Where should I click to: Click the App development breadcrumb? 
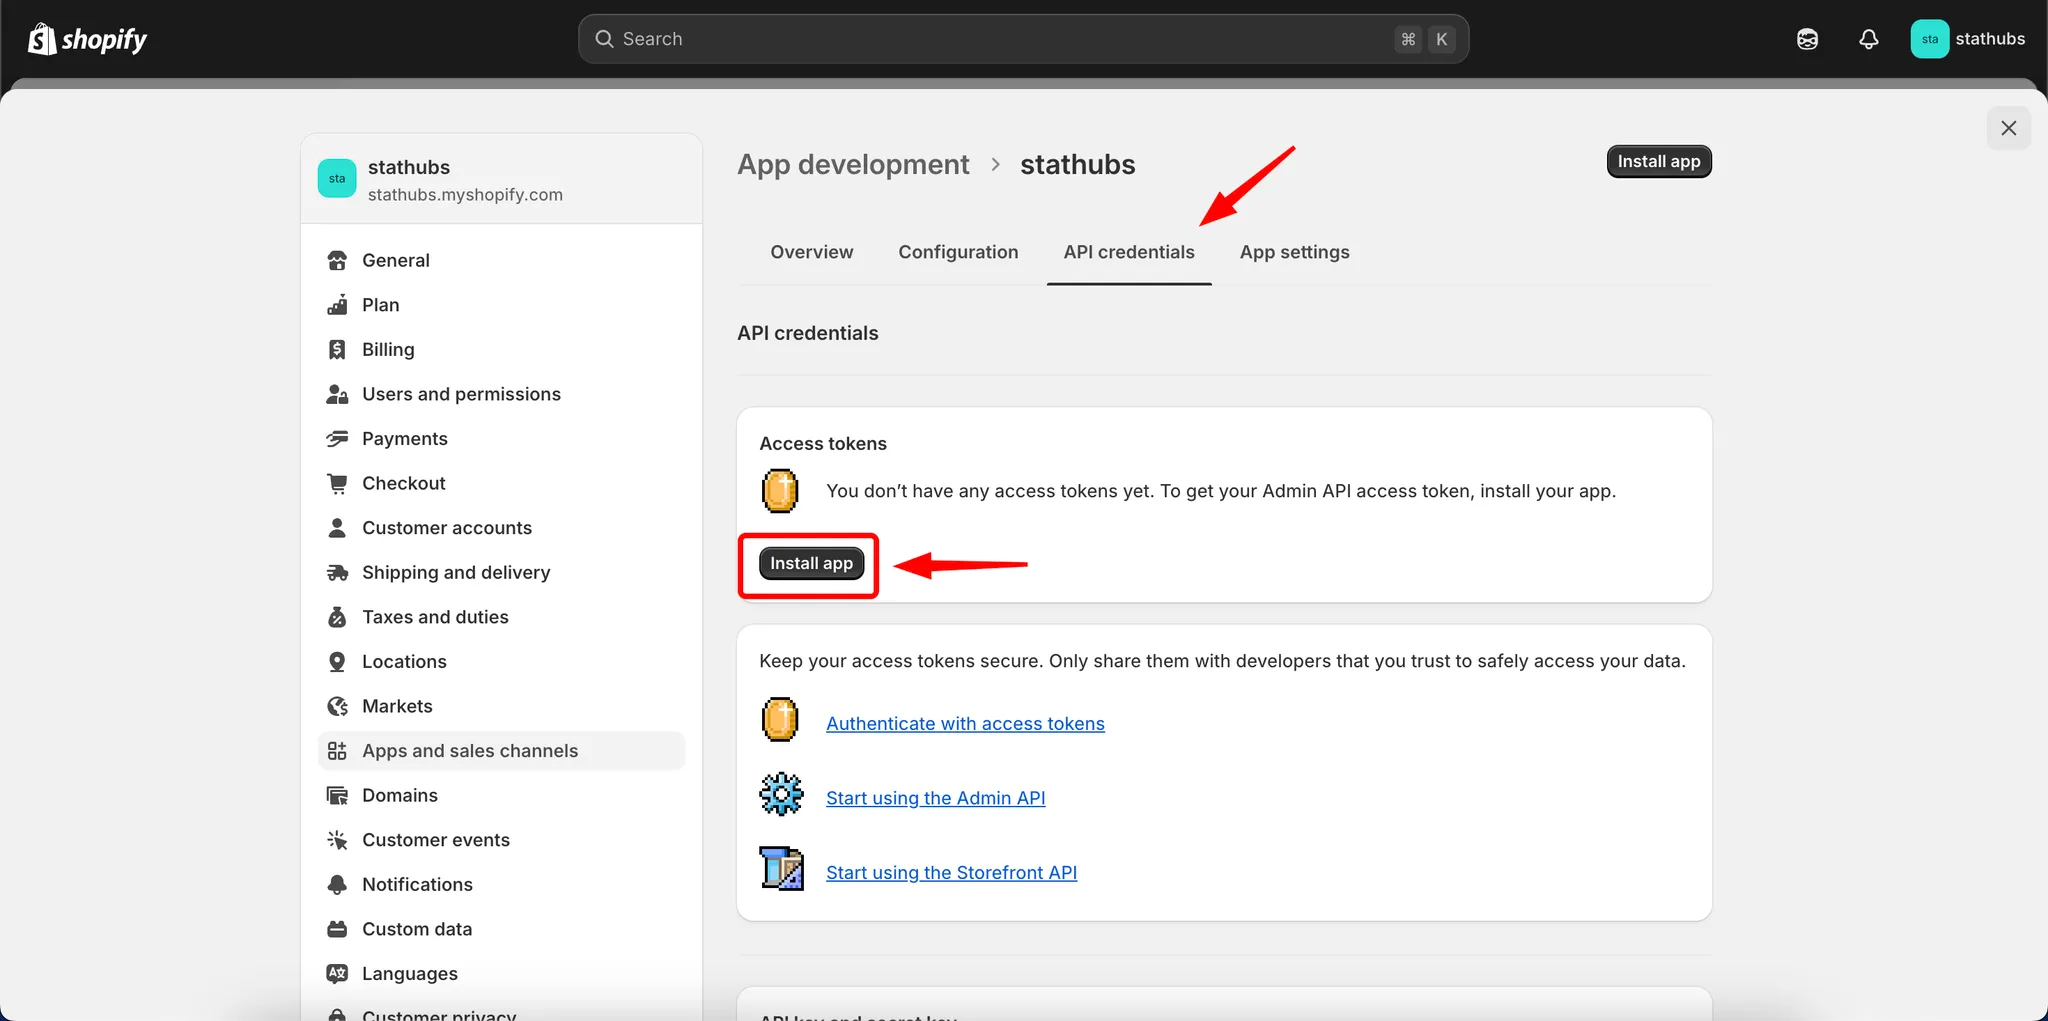point(853,164)
